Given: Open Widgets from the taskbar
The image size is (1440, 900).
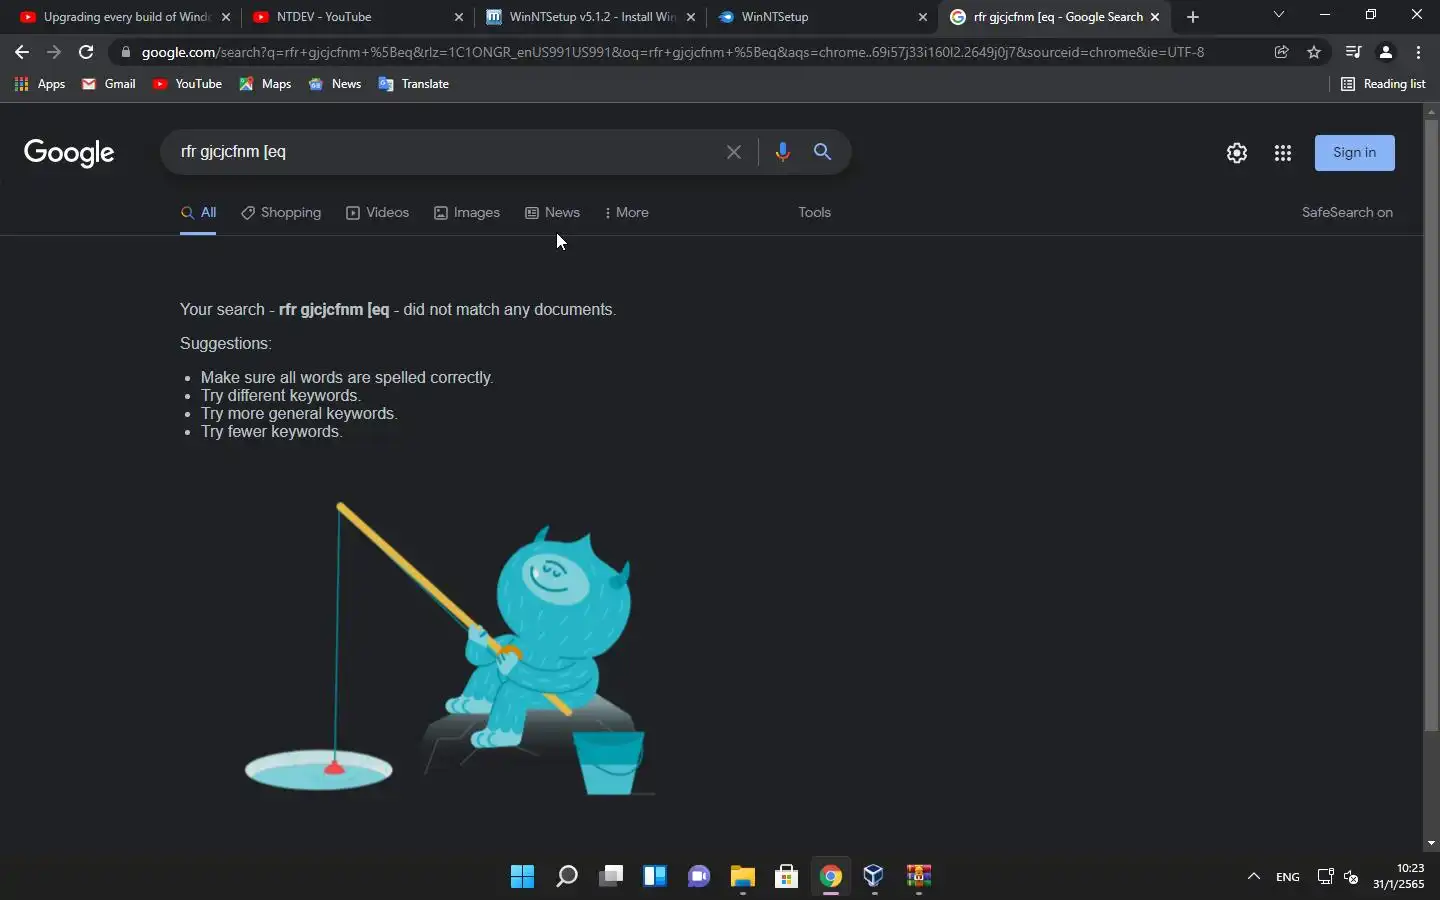Looking at the screenshot, I should [654, 877].
